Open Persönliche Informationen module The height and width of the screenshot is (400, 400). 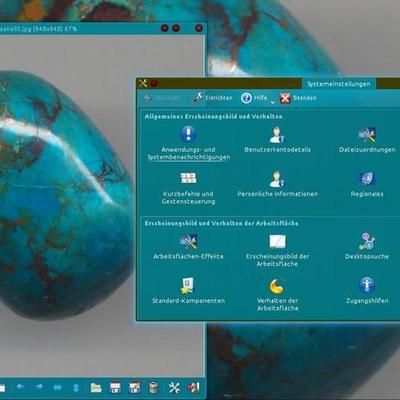(277, 184)
